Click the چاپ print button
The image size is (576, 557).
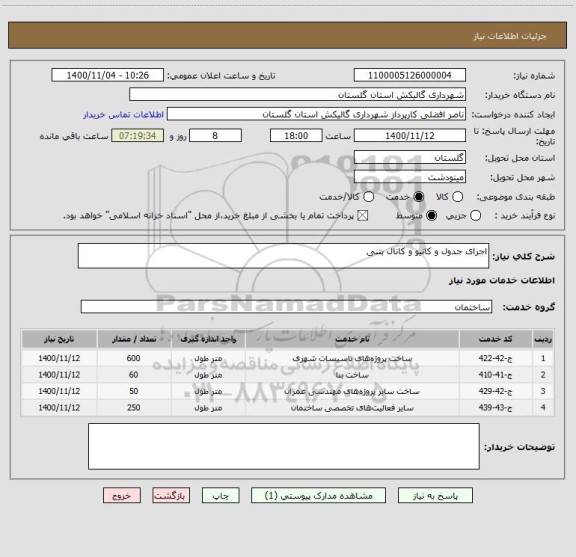220,496
